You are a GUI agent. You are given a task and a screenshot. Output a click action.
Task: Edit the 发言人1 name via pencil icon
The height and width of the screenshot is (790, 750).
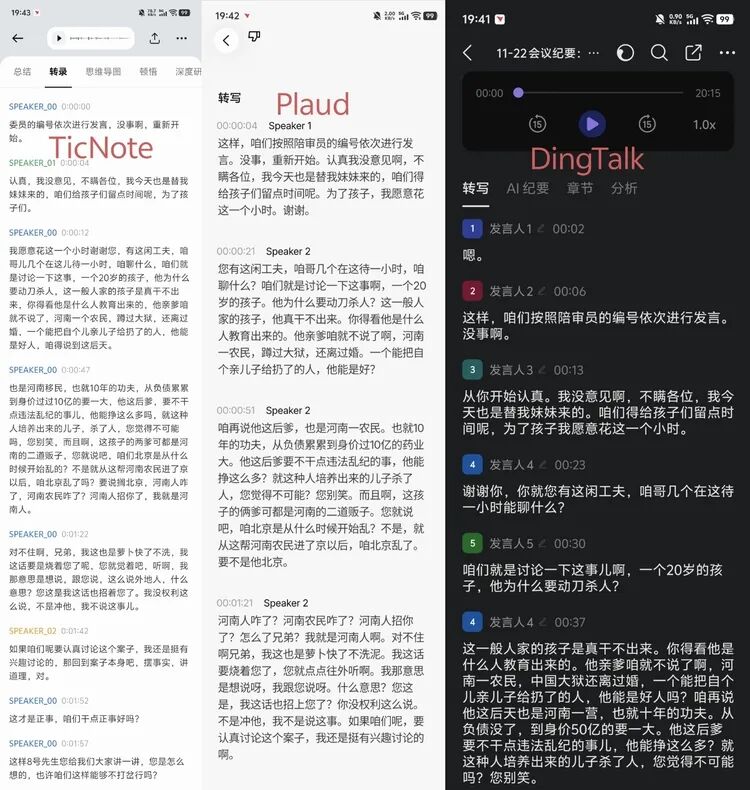pyautogui.click(x=541, y=229)
